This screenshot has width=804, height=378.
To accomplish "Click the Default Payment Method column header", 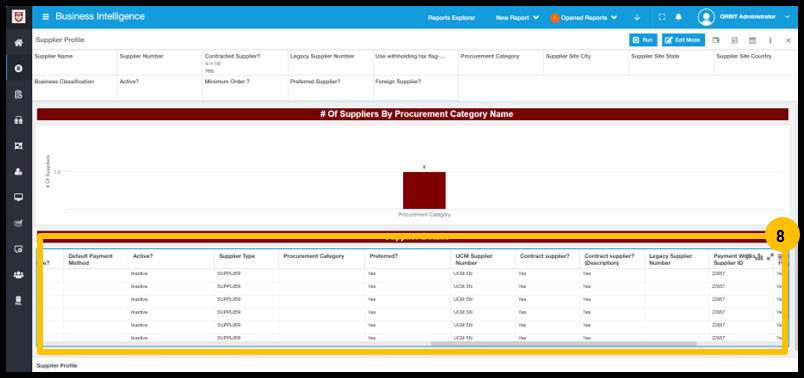I will (96, 259).
